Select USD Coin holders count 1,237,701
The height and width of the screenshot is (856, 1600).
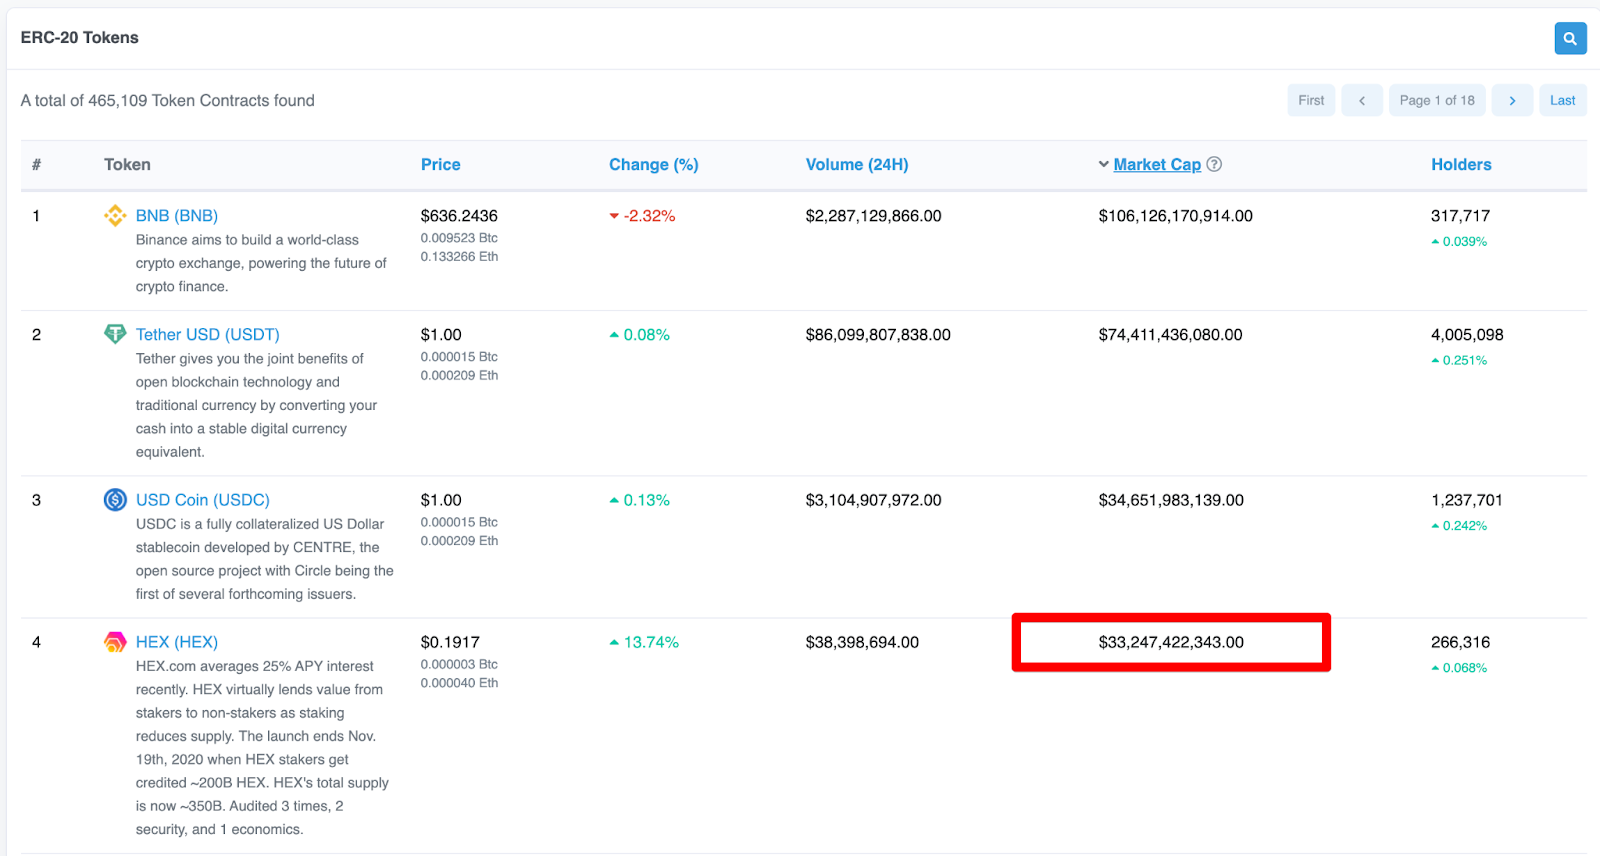click(x=1467, y=500)
